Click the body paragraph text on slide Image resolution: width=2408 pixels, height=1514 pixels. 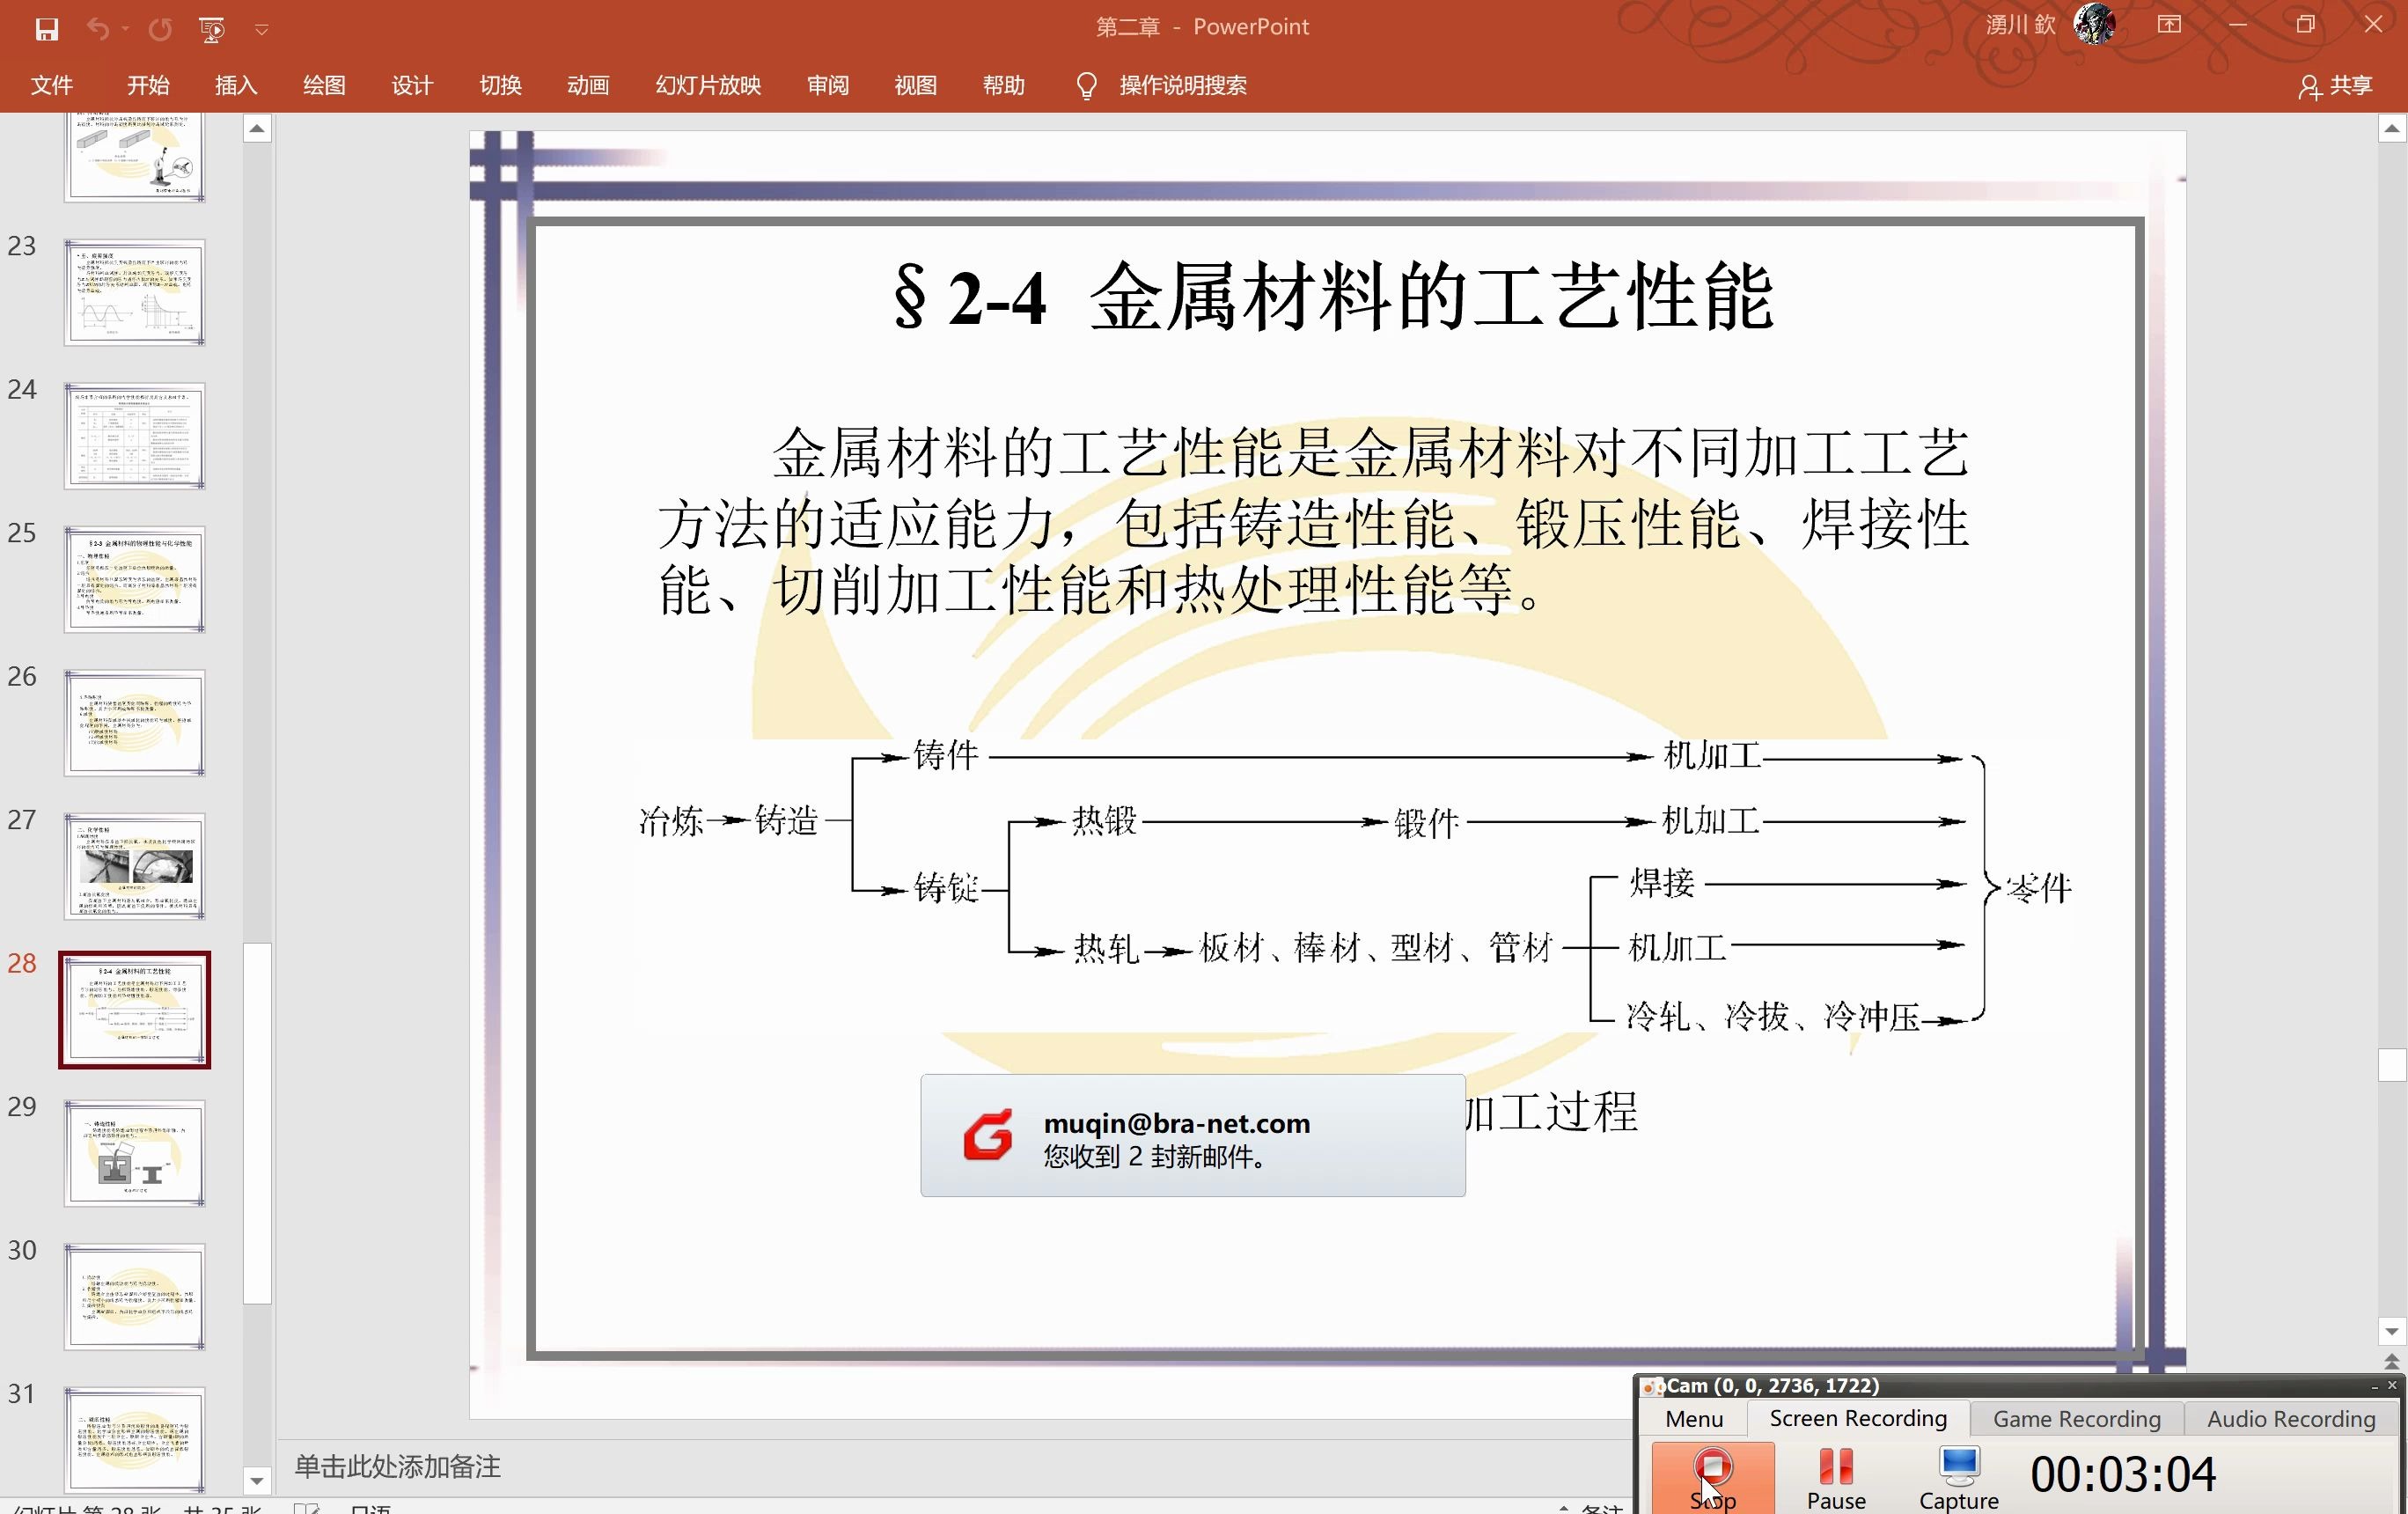(x=1313, y=521)
